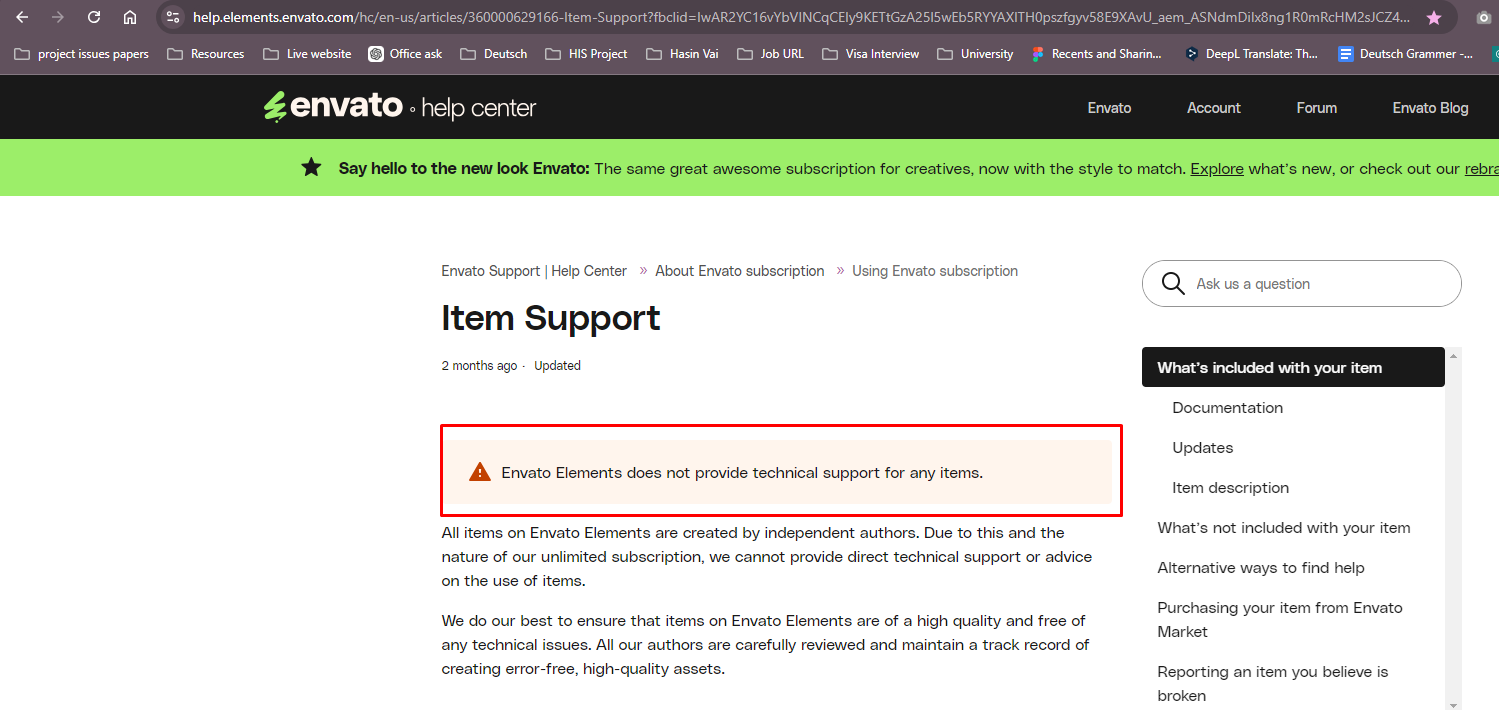Open the 'Using Envato subscription' breadcrumb
Image resolution: width=1499 pixels, height=710 pixels.
tap(935, 271)
